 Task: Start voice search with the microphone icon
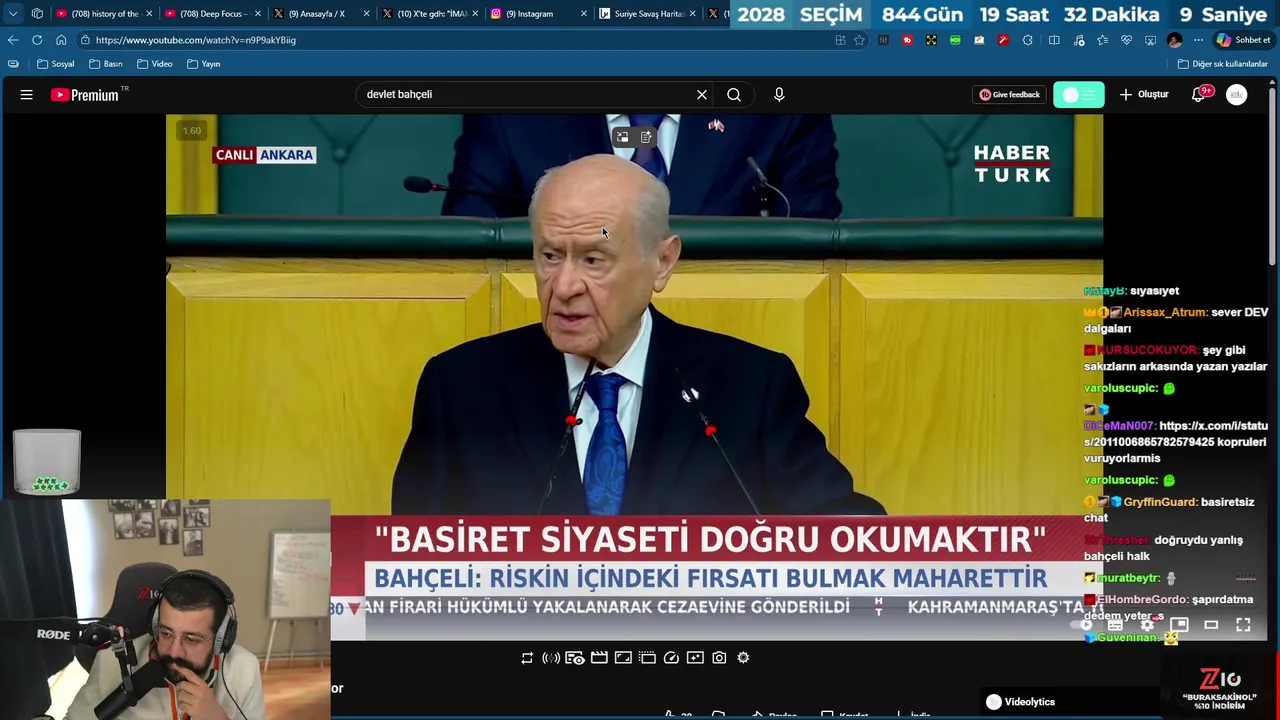779,95
